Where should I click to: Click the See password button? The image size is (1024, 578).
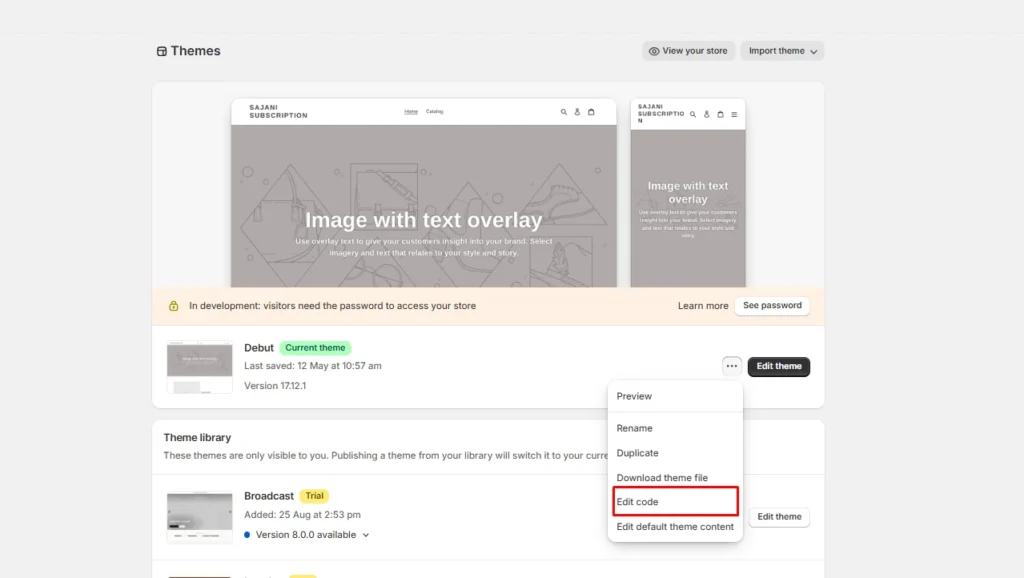pos(772,305)
